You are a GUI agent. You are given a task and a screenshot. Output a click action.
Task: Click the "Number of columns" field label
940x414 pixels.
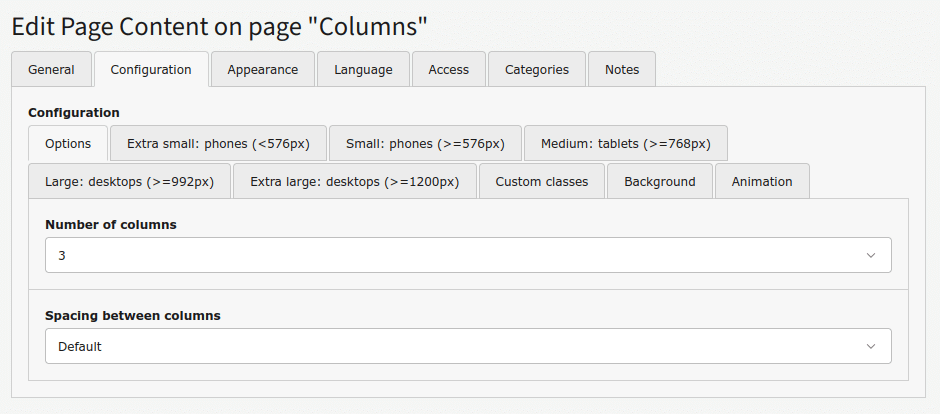[x=110, y=225]
